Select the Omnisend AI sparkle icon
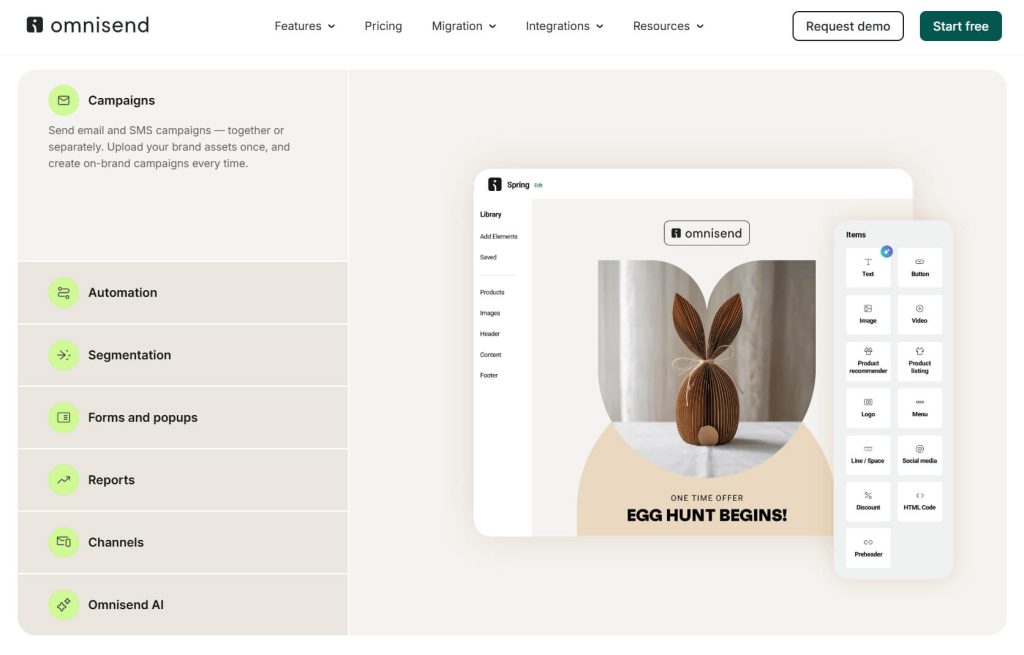Viewport: 1024px width, 655px height. point(63,604)
